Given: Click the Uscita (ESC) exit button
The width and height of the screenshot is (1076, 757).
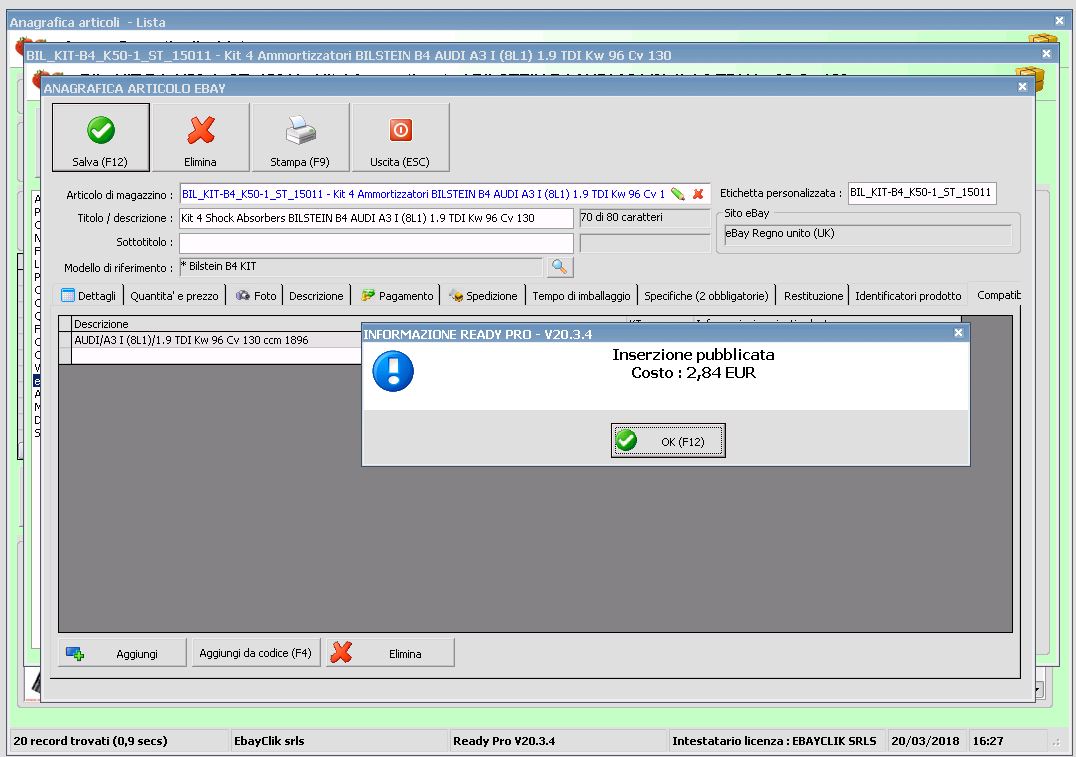Looking at the screenshot, I should click(400, 137).
